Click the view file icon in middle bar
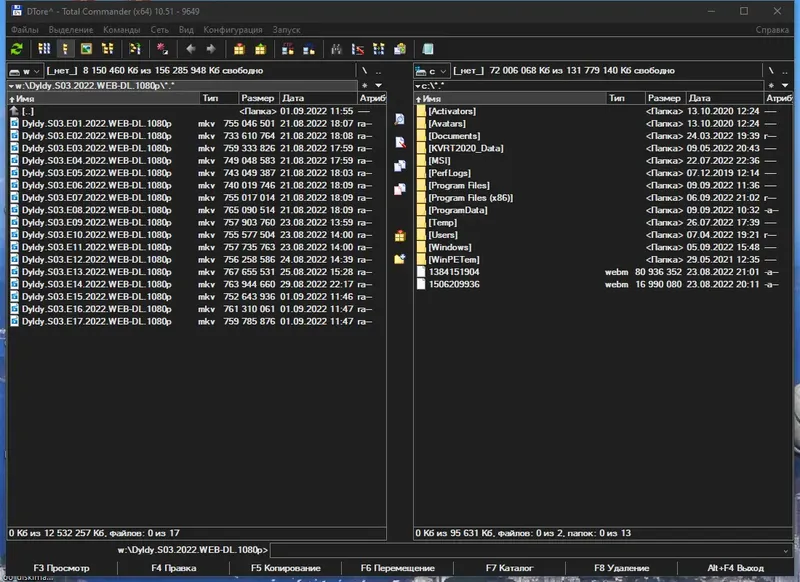This screenshot has width=800, height=582. [400, 119]
